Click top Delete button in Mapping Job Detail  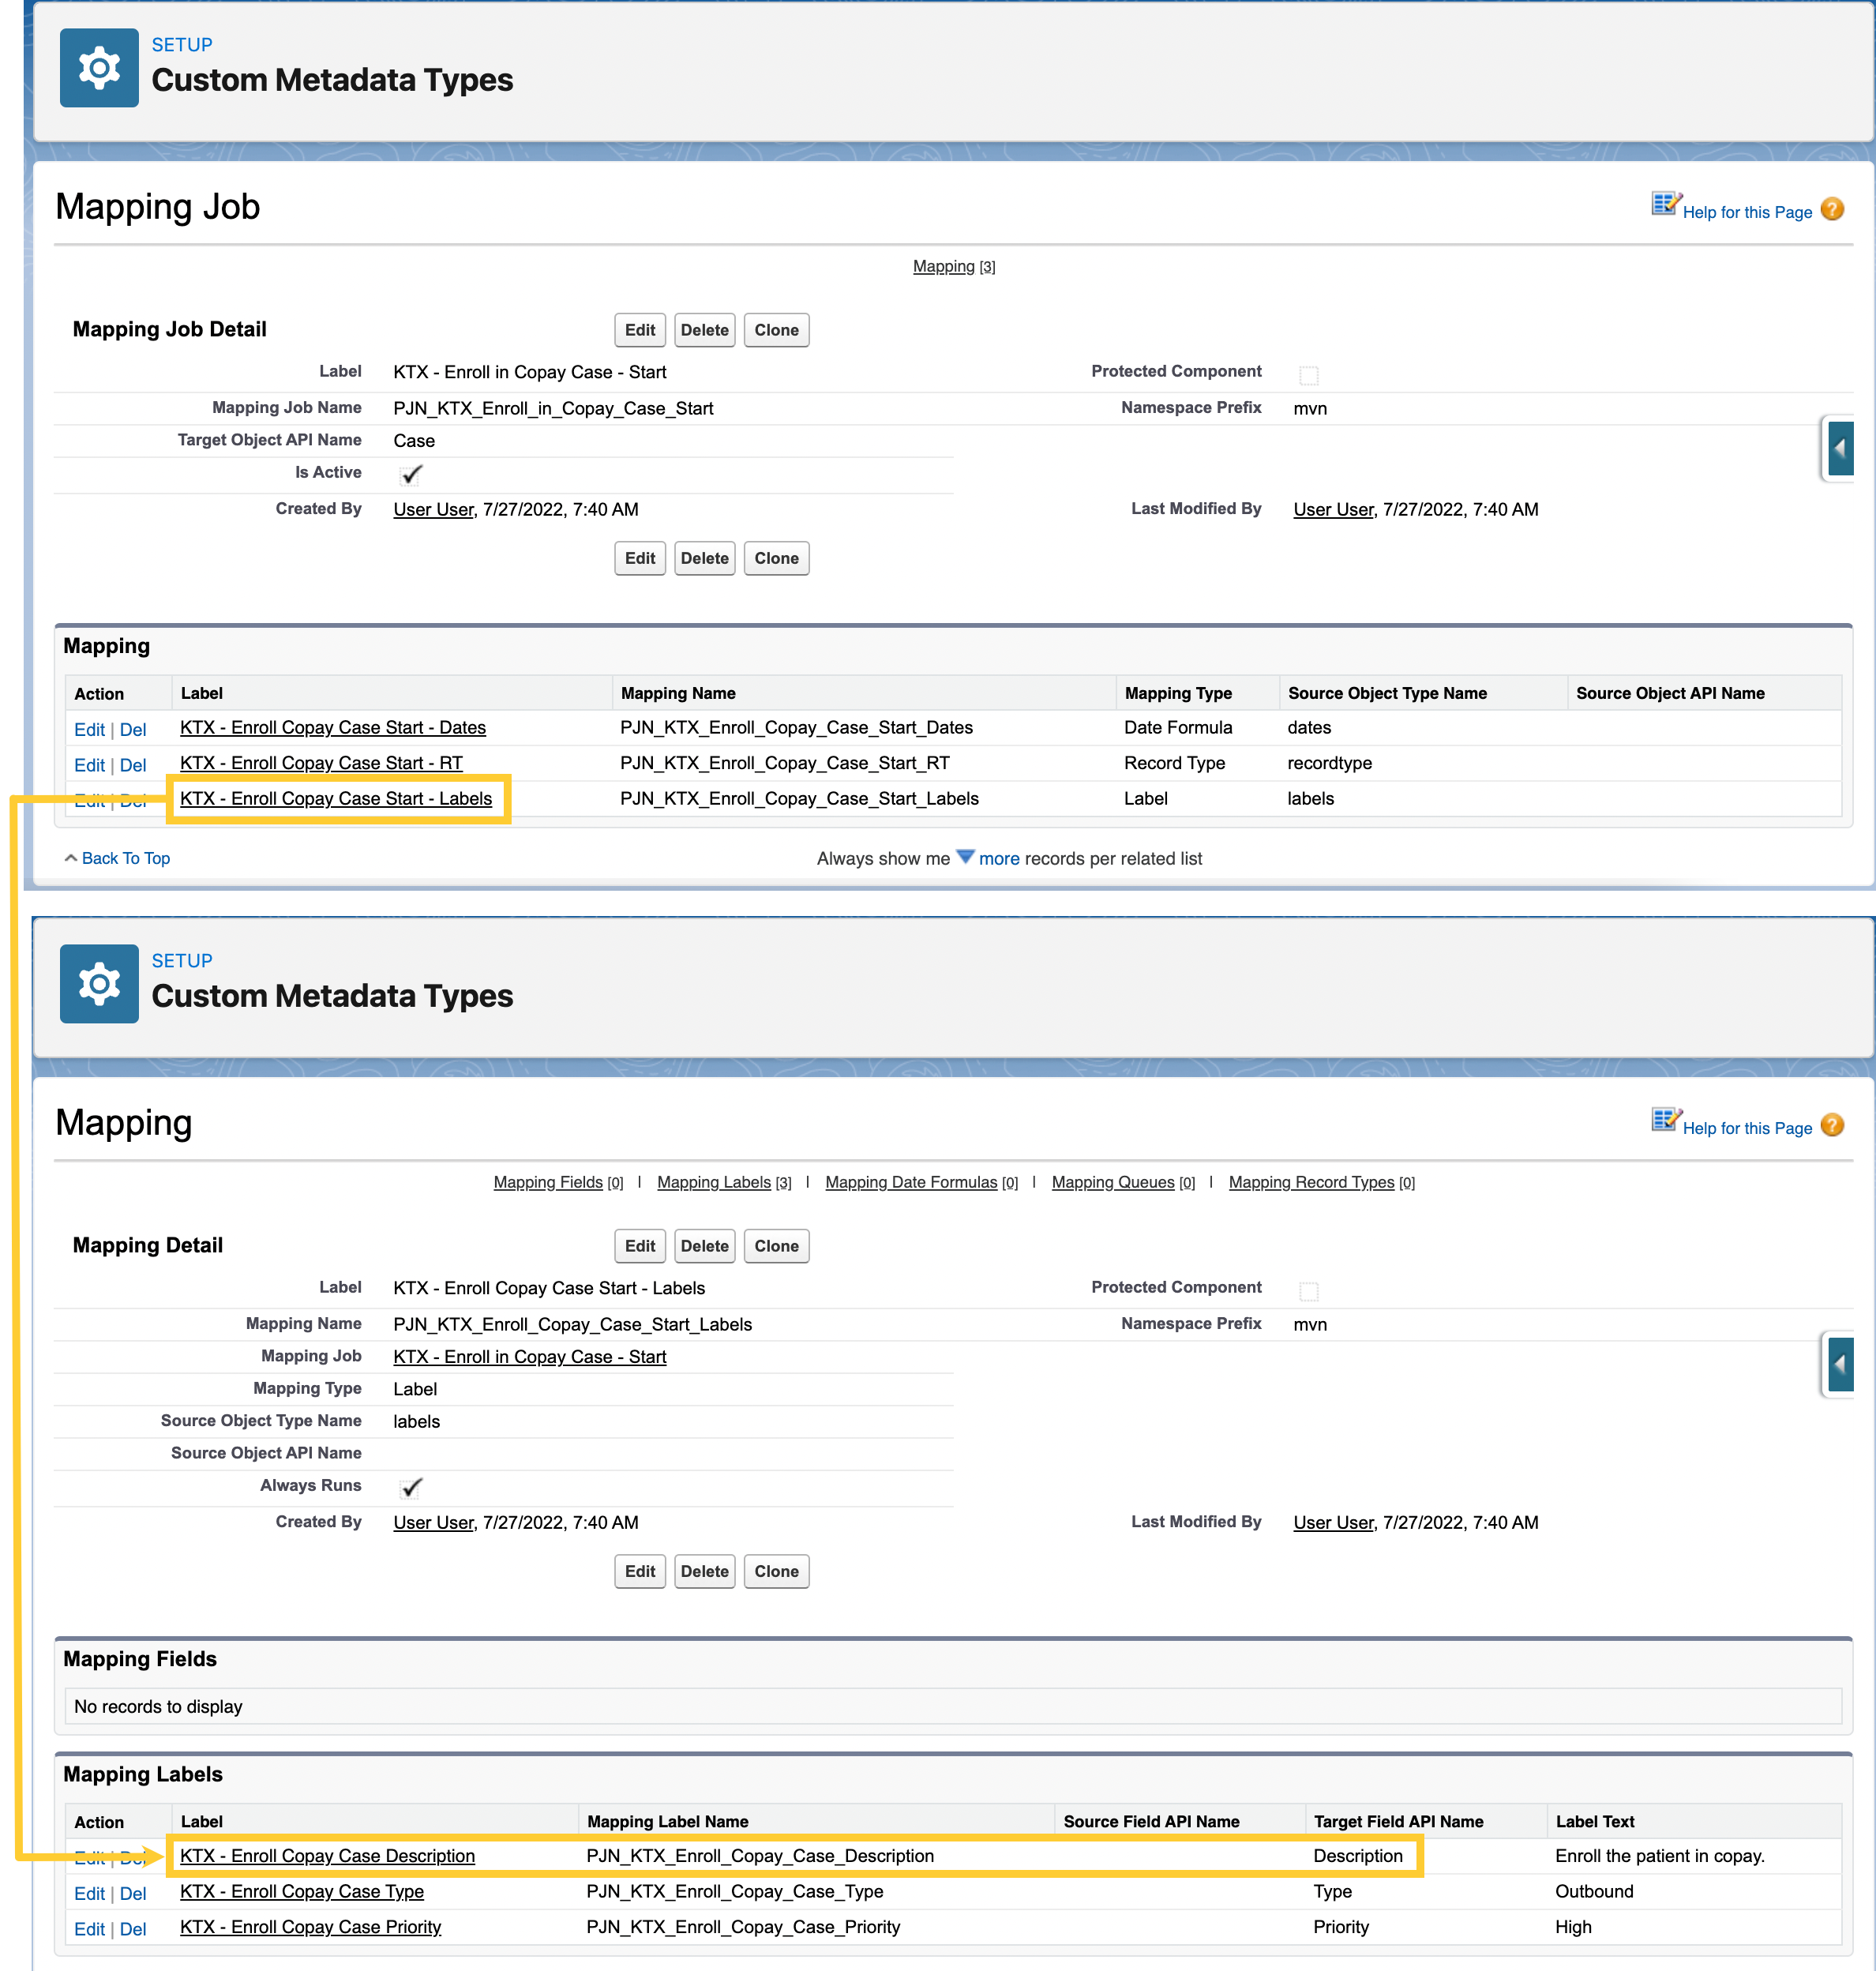click(705, 330)
